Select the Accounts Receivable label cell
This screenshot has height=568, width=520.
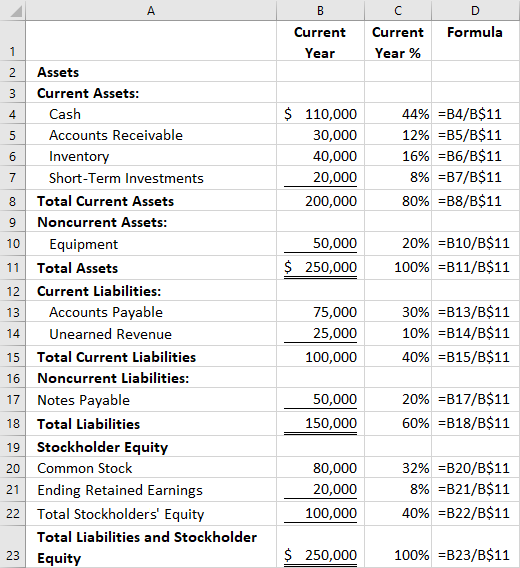pyautogui.click(x=151, y=135)
